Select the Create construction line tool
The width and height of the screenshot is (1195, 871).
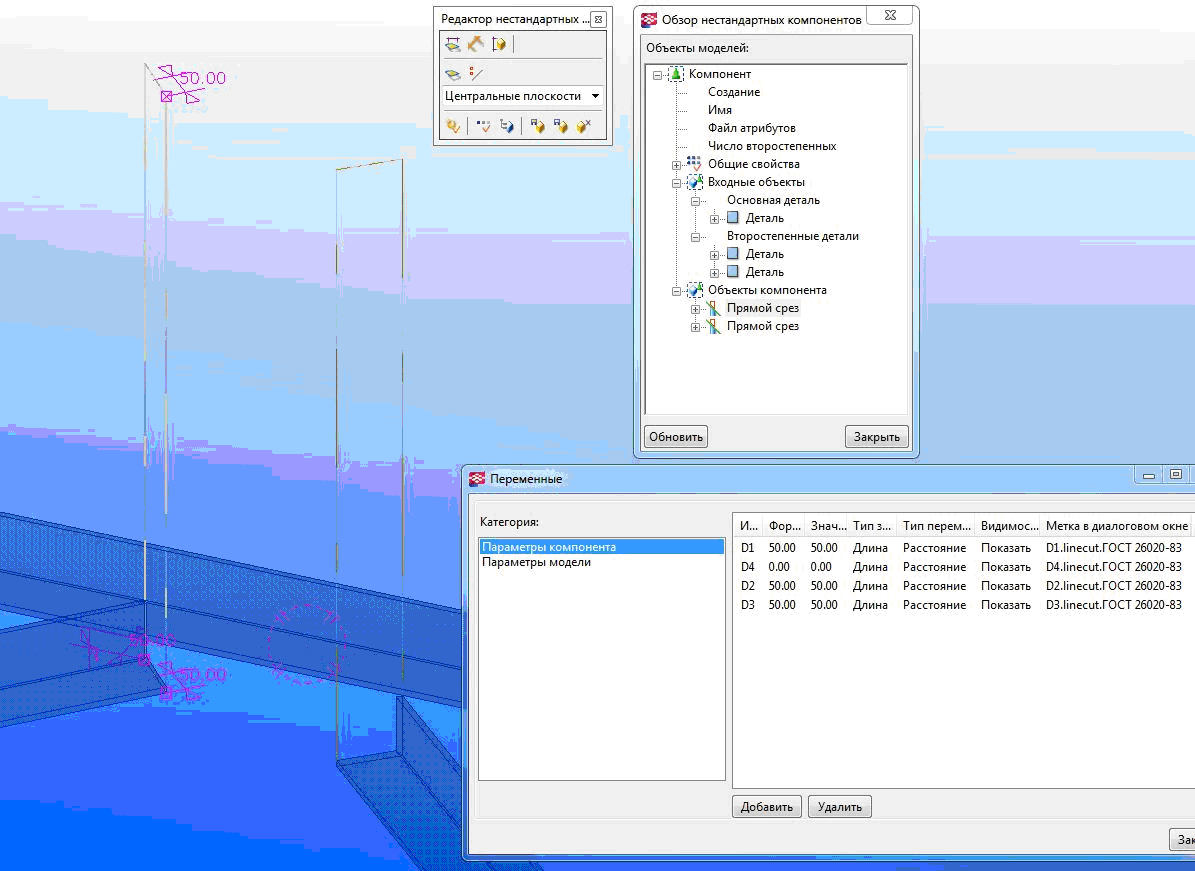(x=476, y=73)
